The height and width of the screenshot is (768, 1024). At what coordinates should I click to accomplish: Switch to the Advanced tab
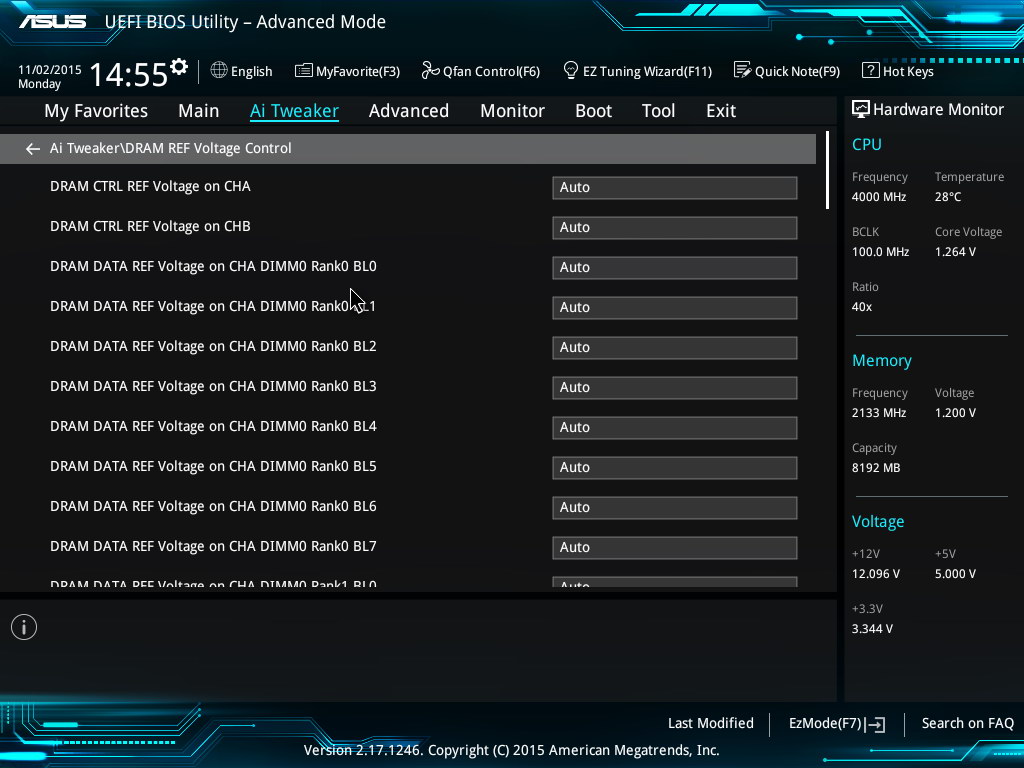point(408,111)
